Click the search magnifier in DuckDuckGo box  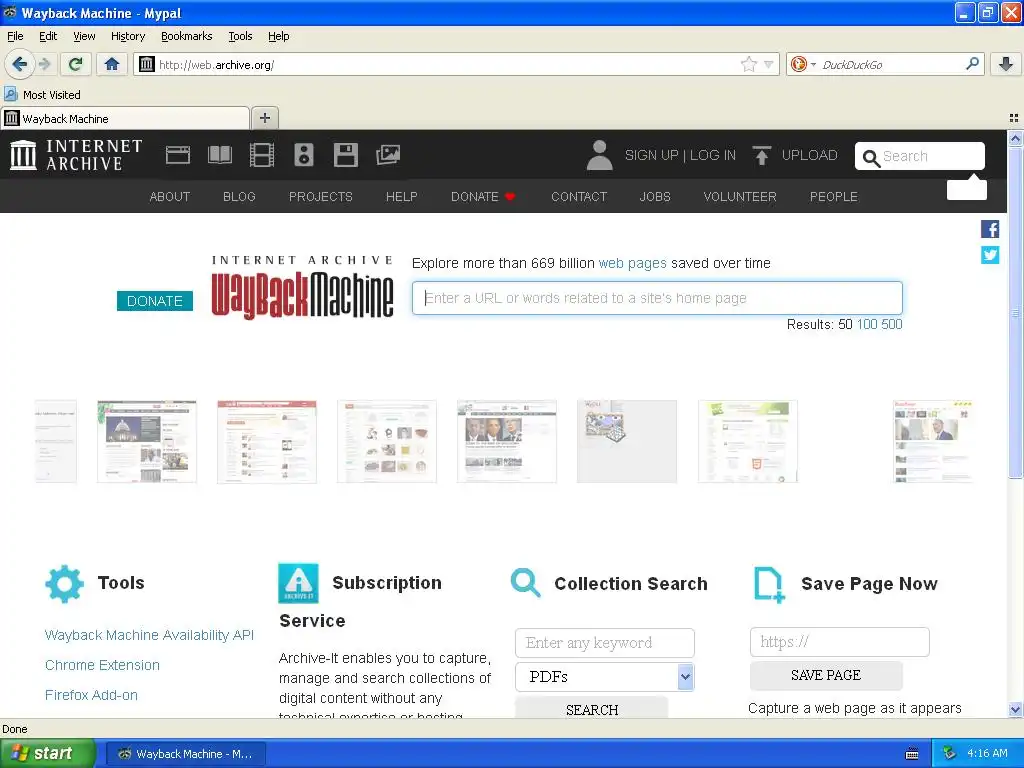tap(972, 63)
